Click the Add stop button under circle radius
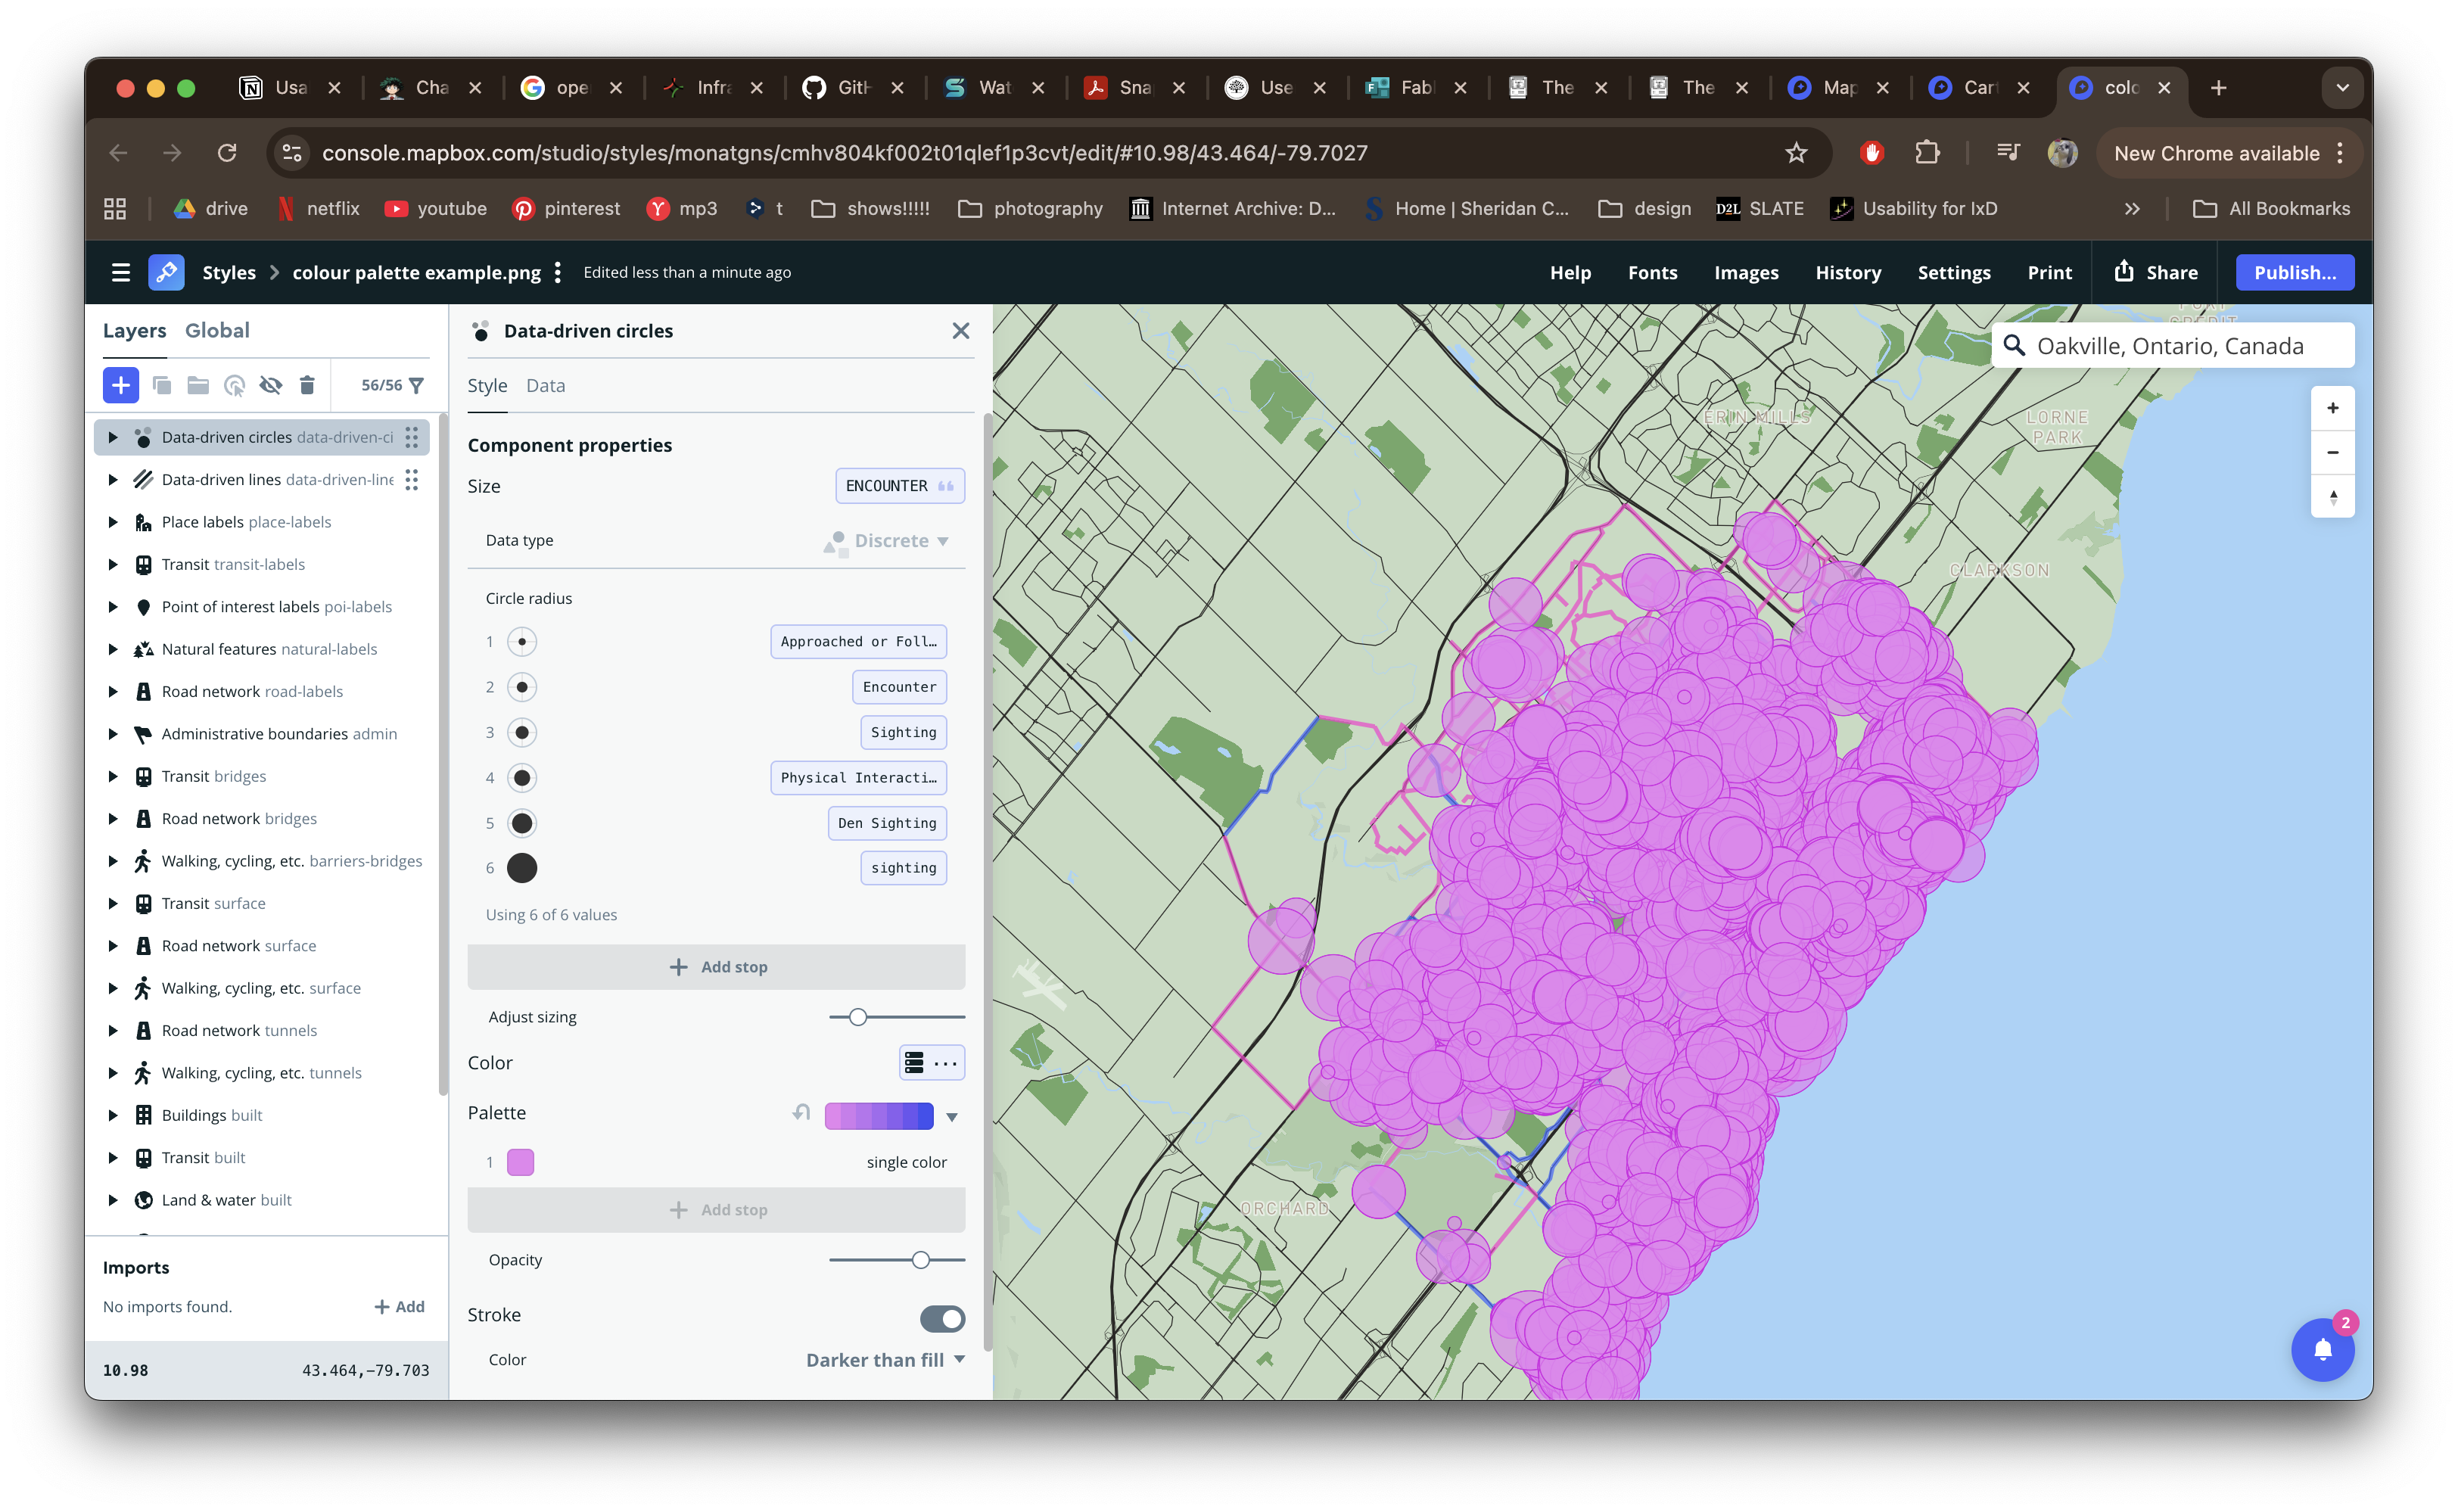This screenshot has width=2458, height=1512. [716, 966]
